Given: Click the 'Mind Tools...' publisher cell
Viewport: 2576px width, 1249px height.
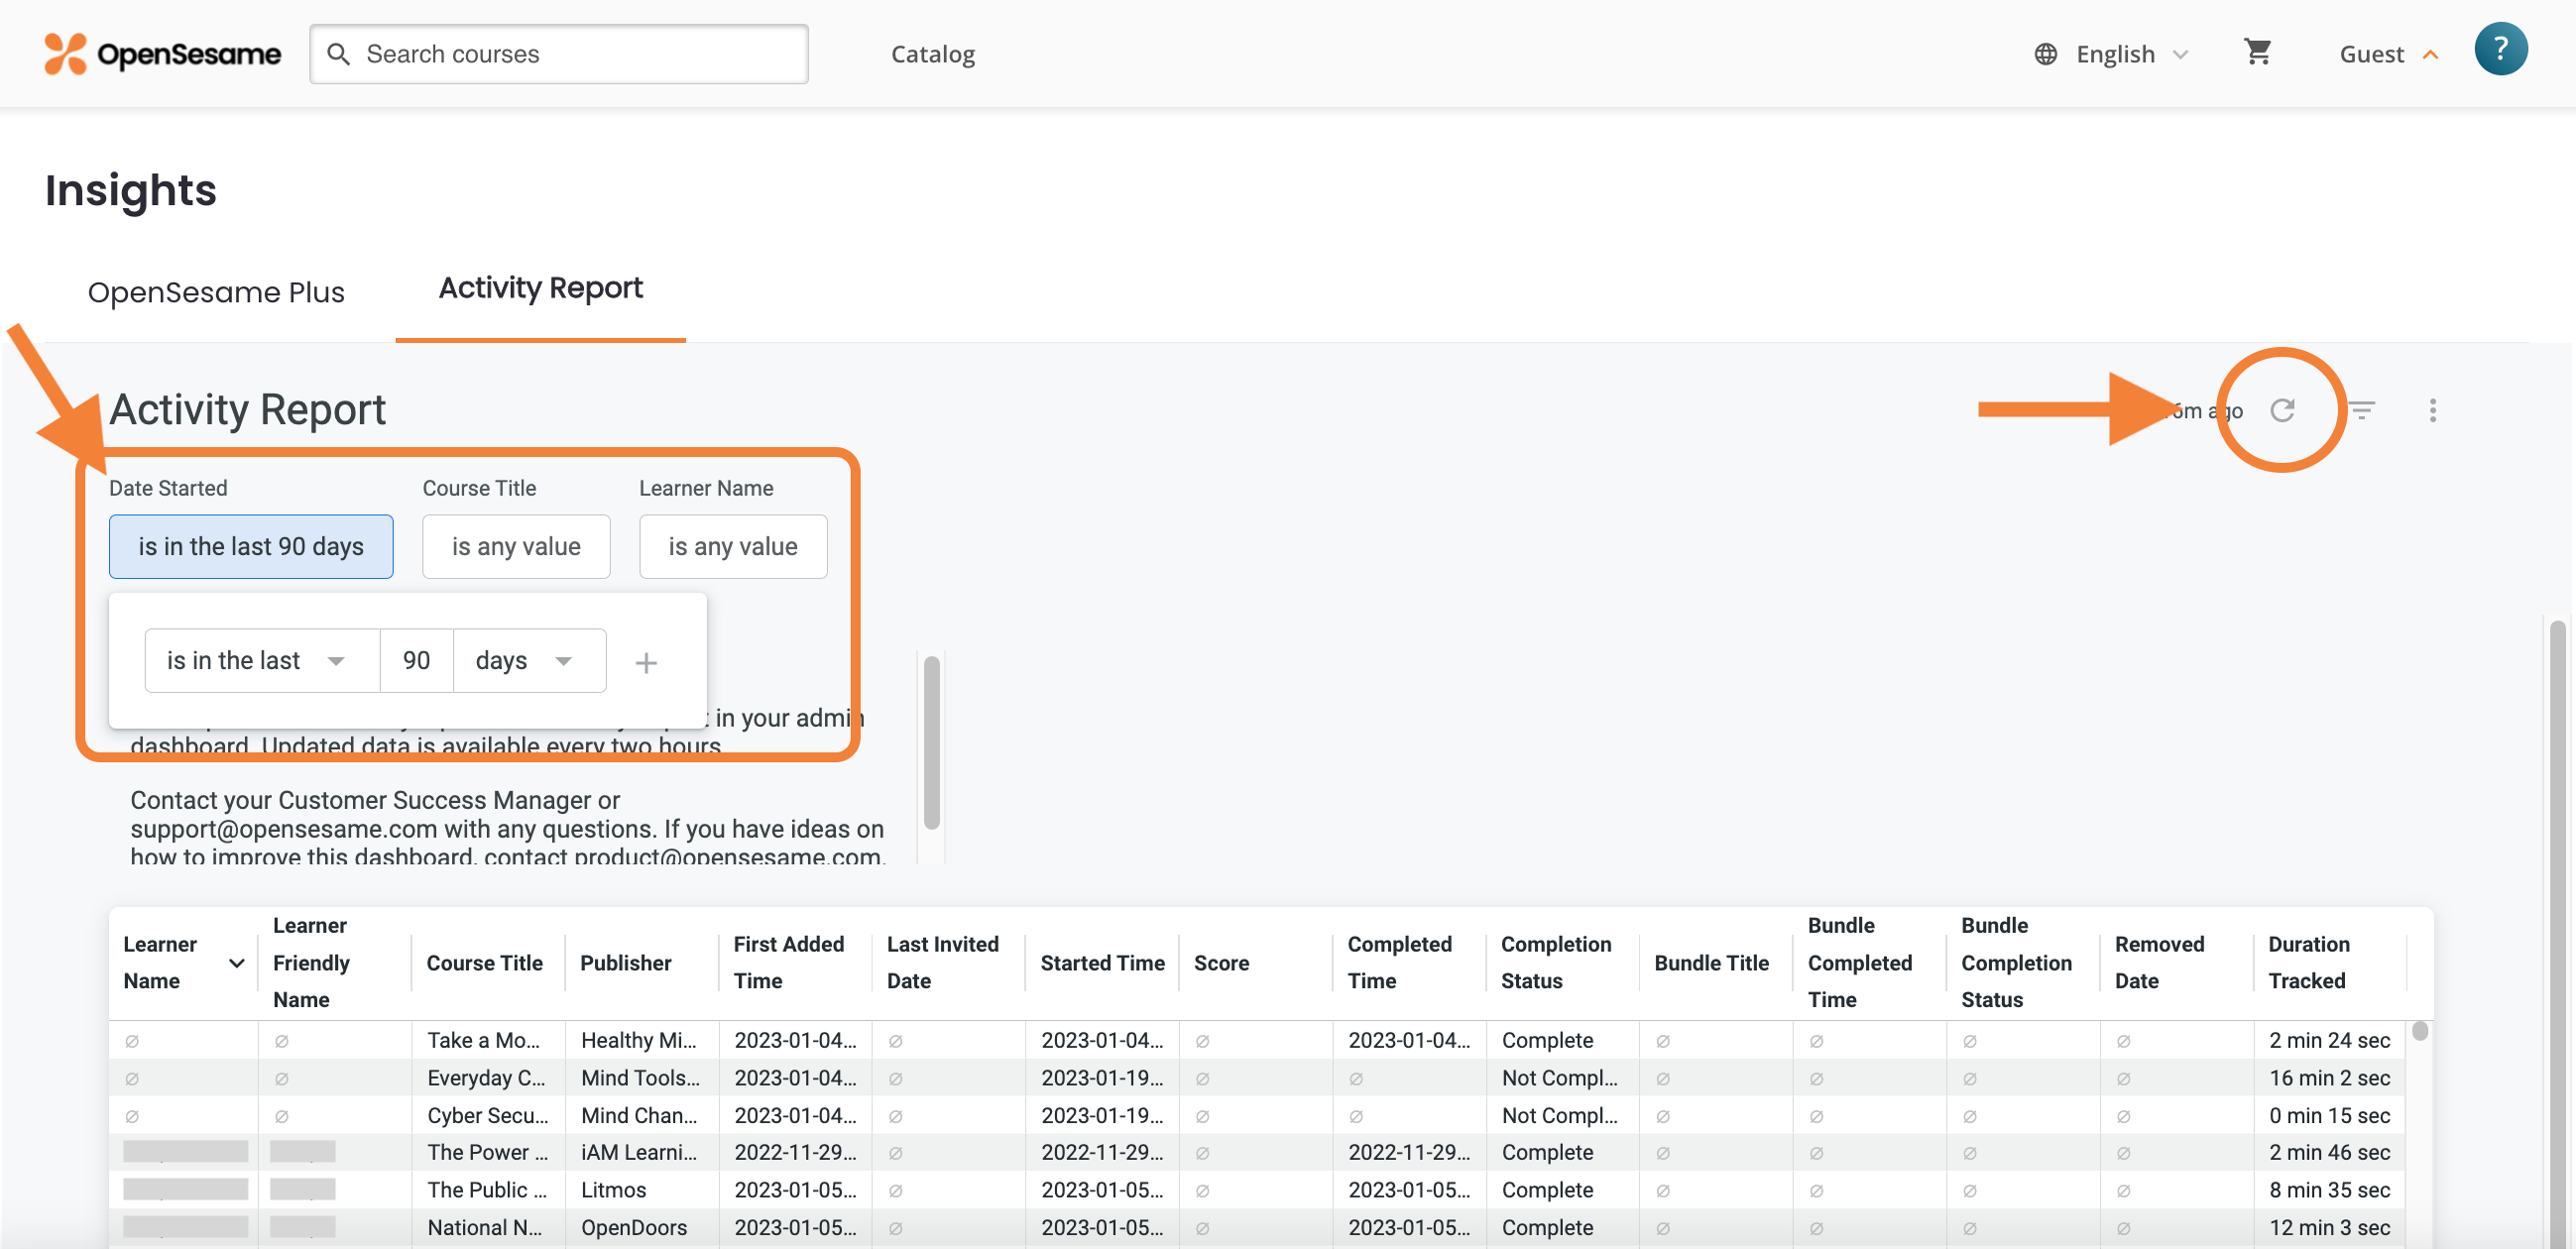Looking at the screenshot, I should pyautogui.click(x=642, y=1077).
